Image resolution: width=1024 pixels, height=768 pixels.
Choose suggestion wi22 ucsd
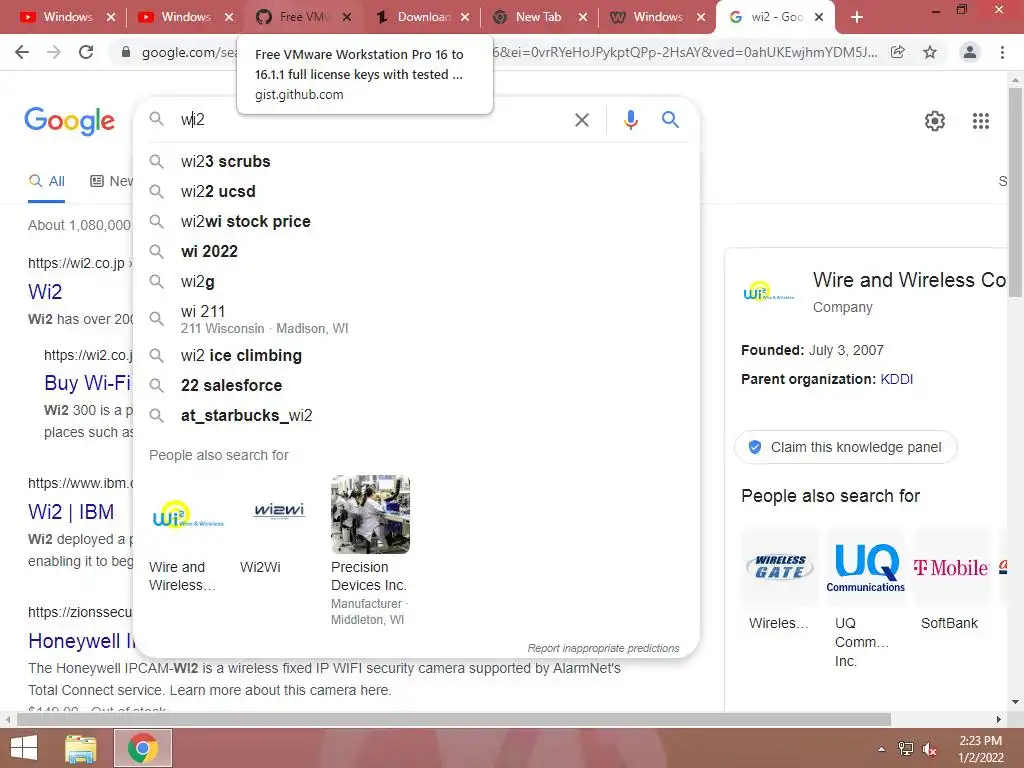tap(417, 191)
